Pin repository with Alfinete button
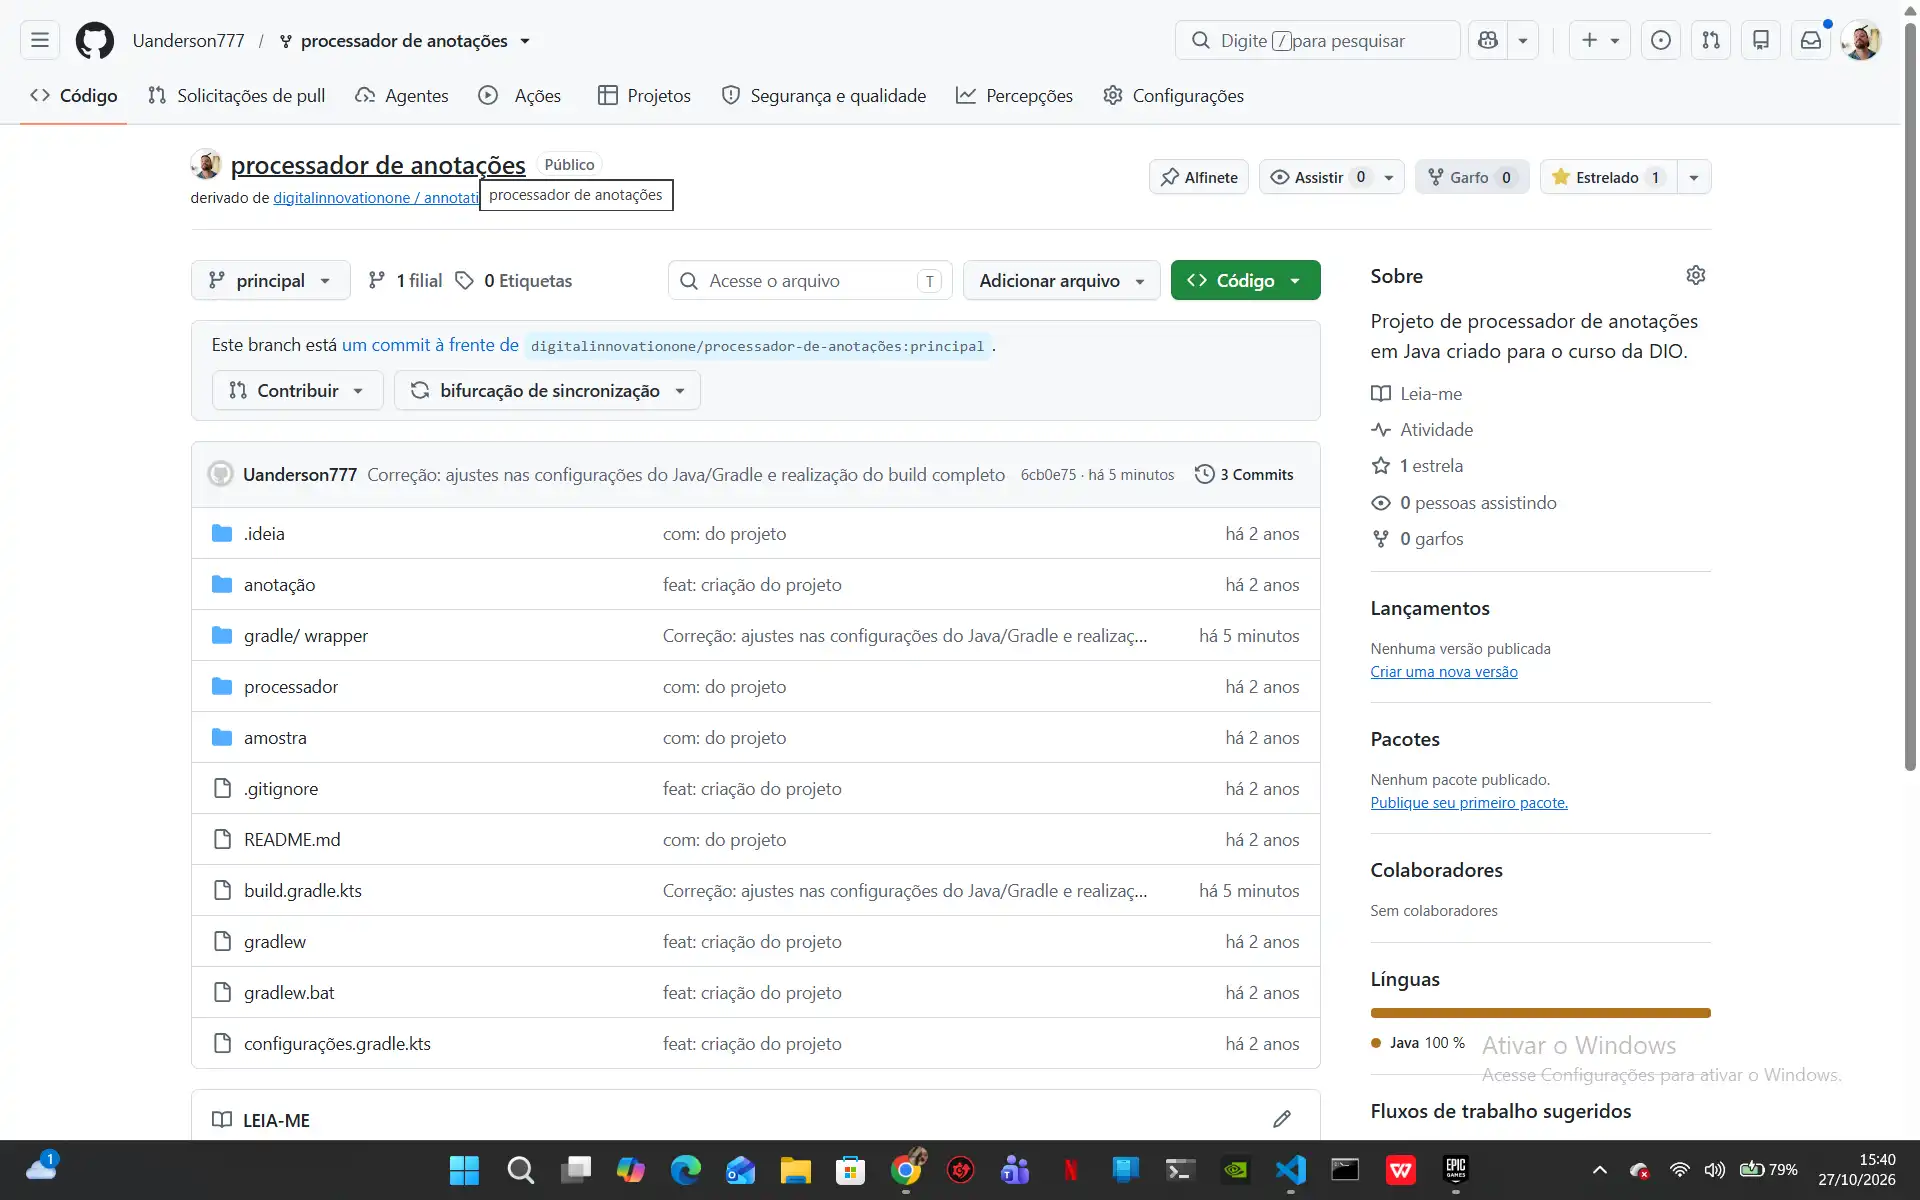1920x1200 pixels. pos(1199,177)
